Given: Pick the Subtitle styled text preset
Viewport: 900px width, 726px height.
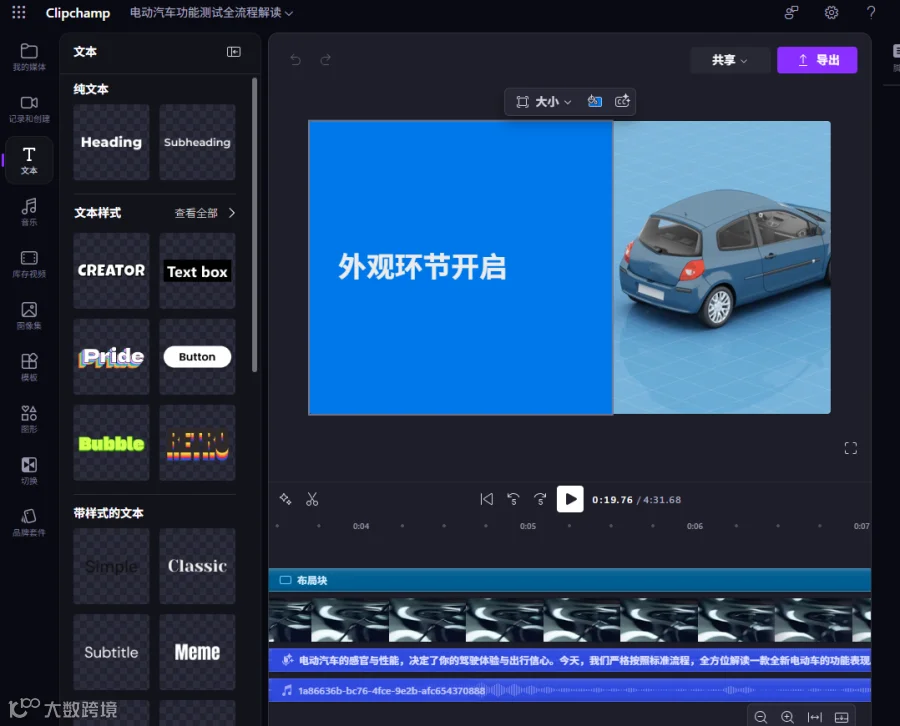Looking at the screenshot, I should click(x=111, y=652).
